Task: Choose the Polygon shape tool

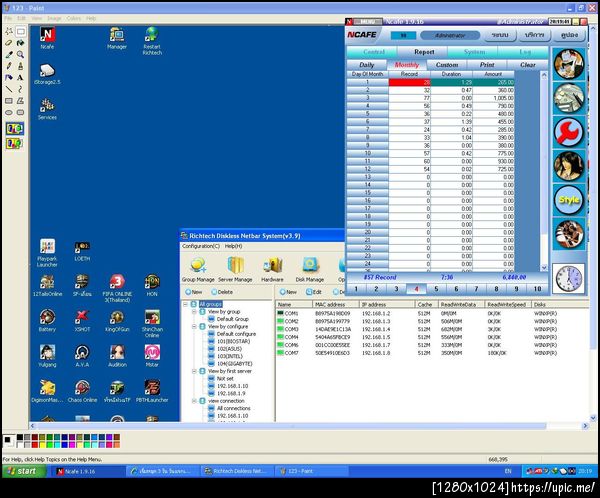Action: 21,101
